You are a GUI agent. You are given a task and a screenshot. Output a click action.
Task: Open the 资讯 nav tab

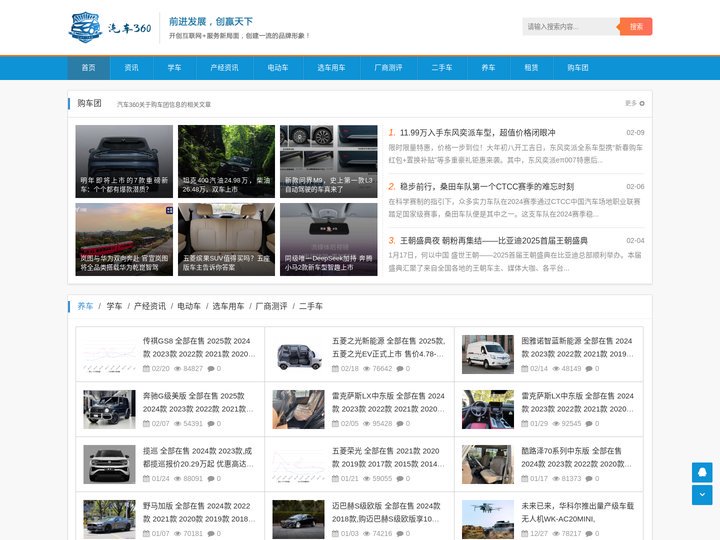(131, 68)
